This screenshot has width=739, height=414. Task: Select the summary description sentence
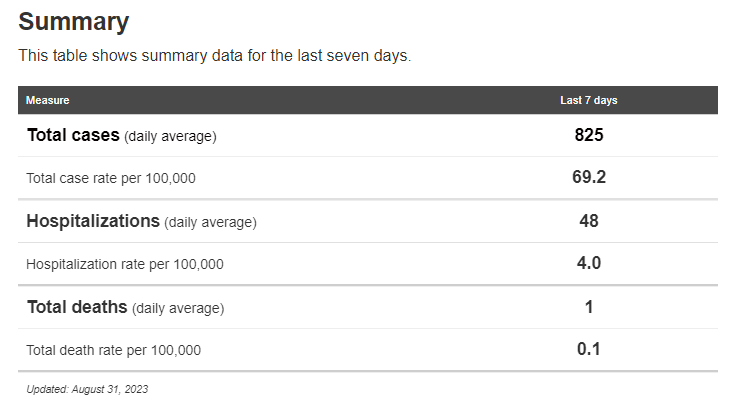point(214,56)
